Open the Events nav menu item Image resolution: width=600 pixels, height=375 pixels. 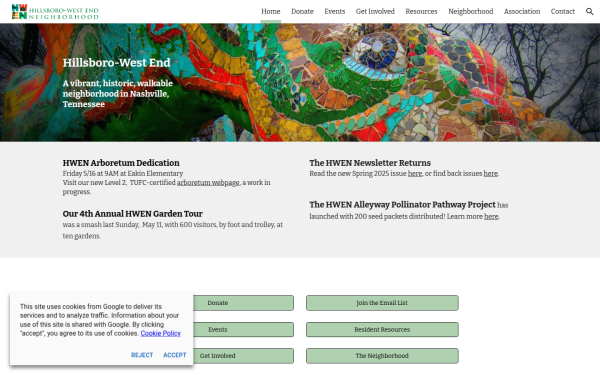(335, 11)
